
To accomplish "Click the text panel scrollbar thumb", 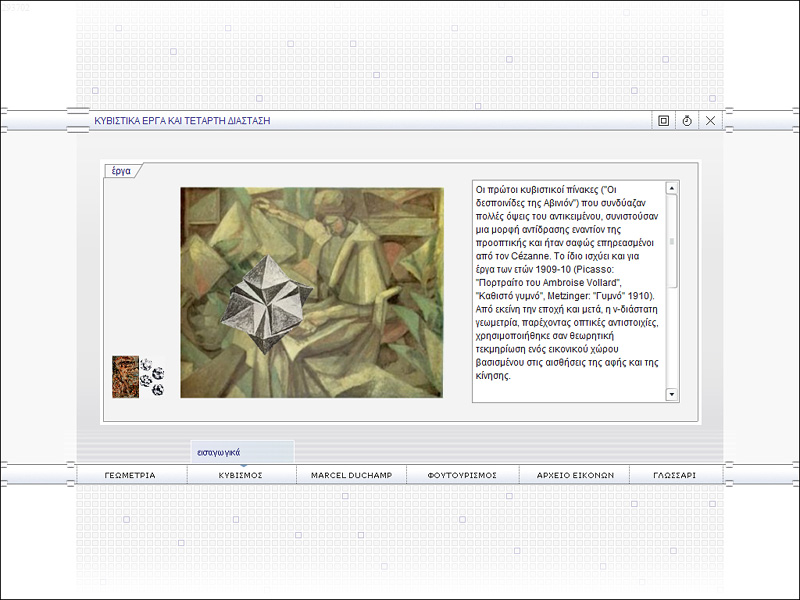I will coord(672,241).
